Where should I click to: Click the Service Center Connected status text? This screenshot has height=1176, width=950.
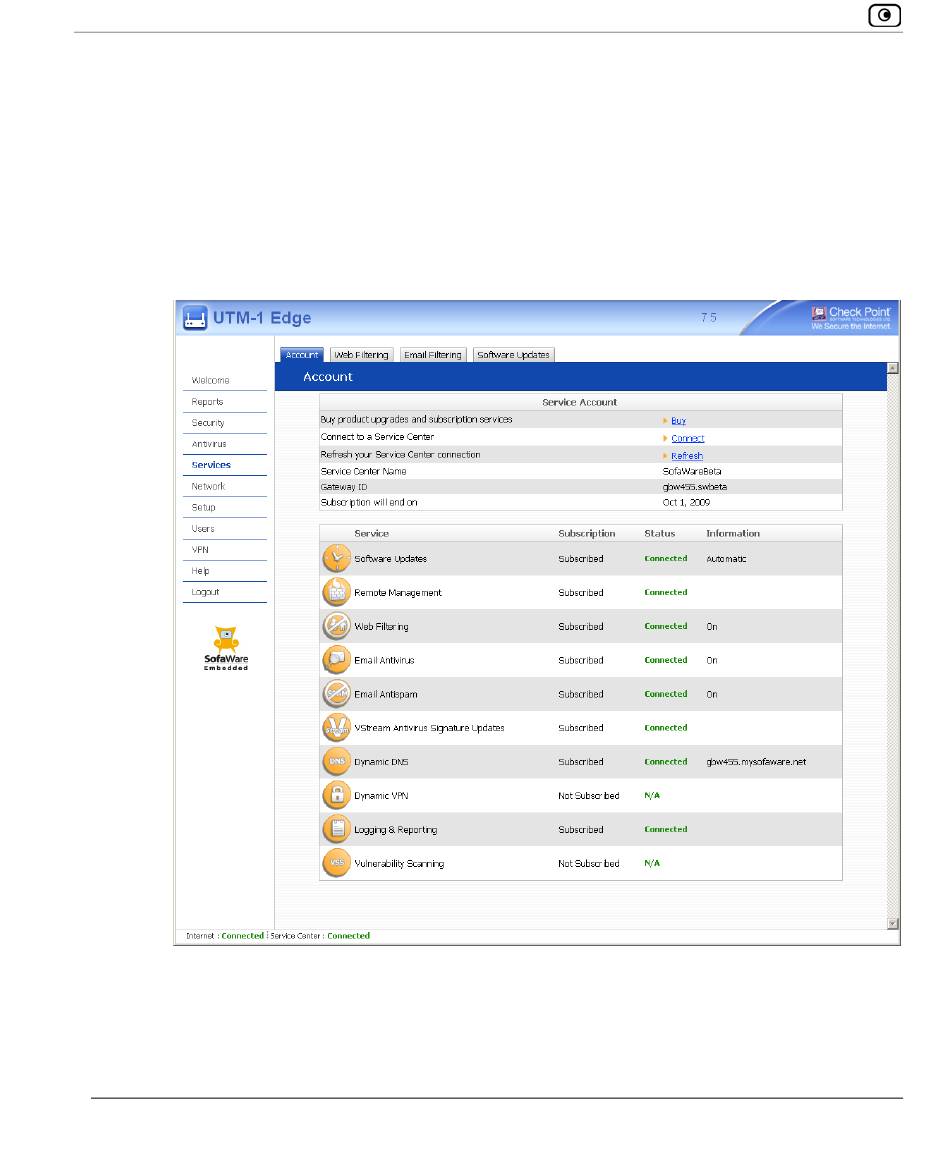point(348,936)
